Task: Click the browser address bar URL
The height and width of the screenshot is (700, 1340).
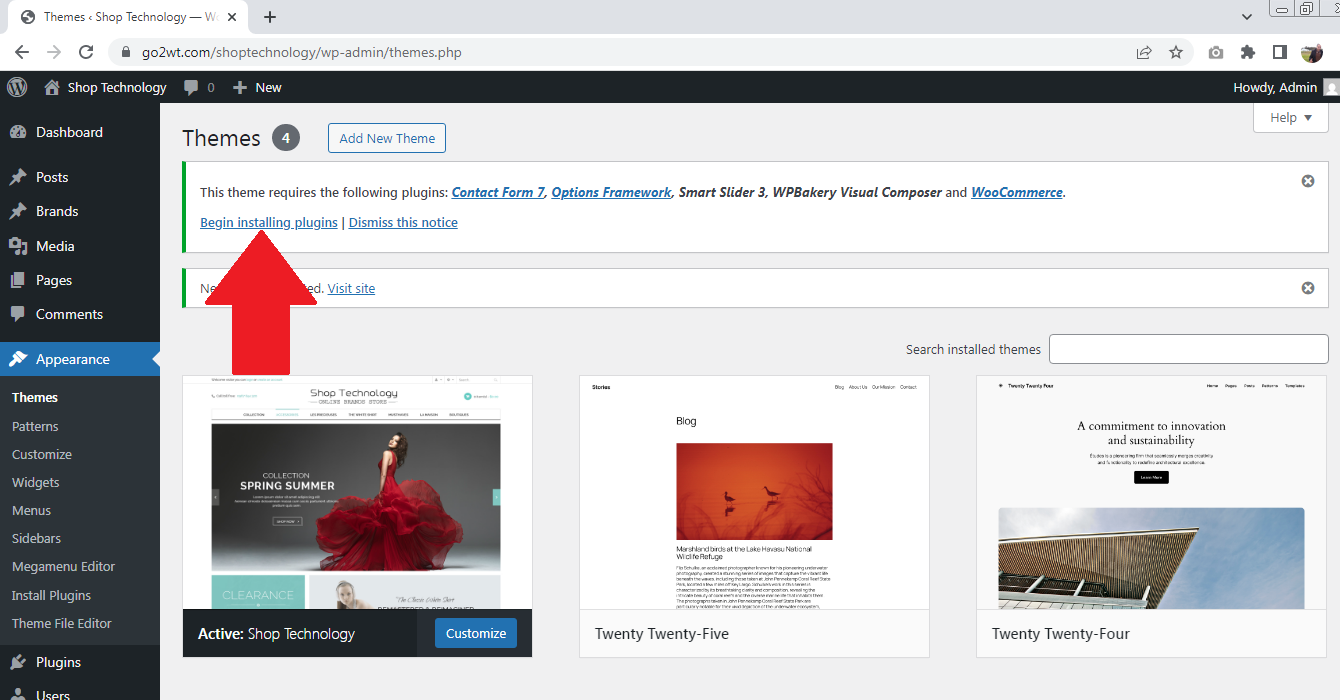Action: 302,52
